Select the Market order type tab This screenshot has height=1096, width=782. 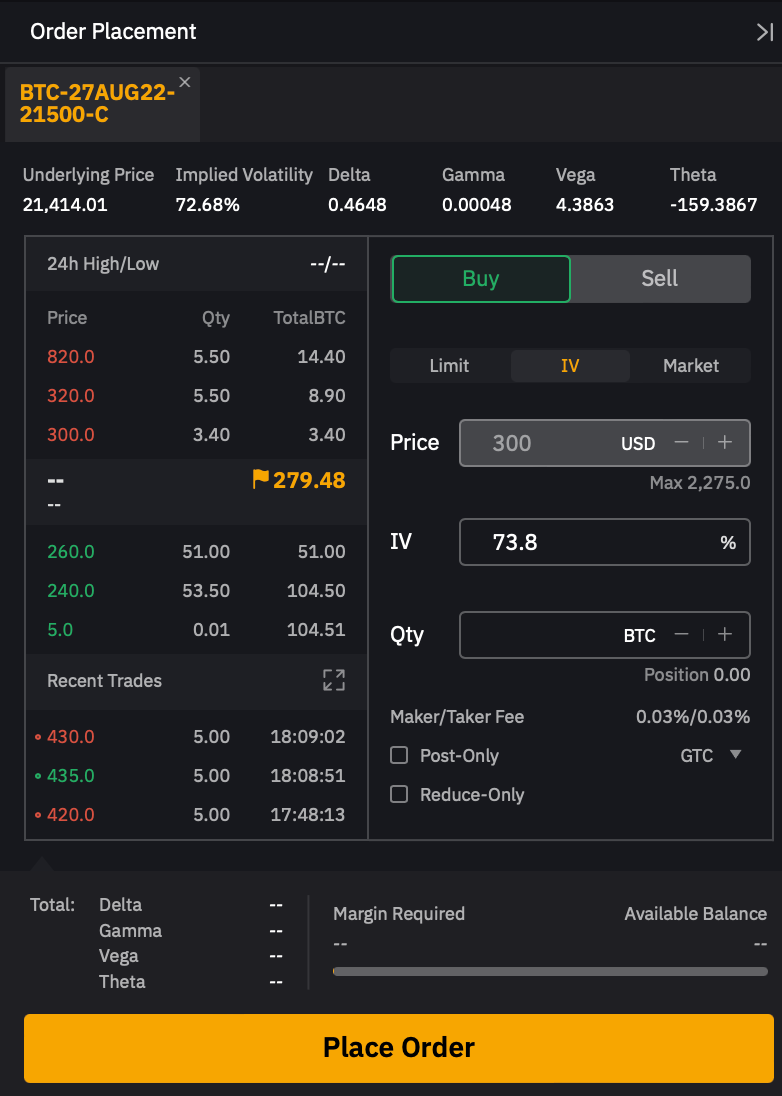(x=690, y=366)
